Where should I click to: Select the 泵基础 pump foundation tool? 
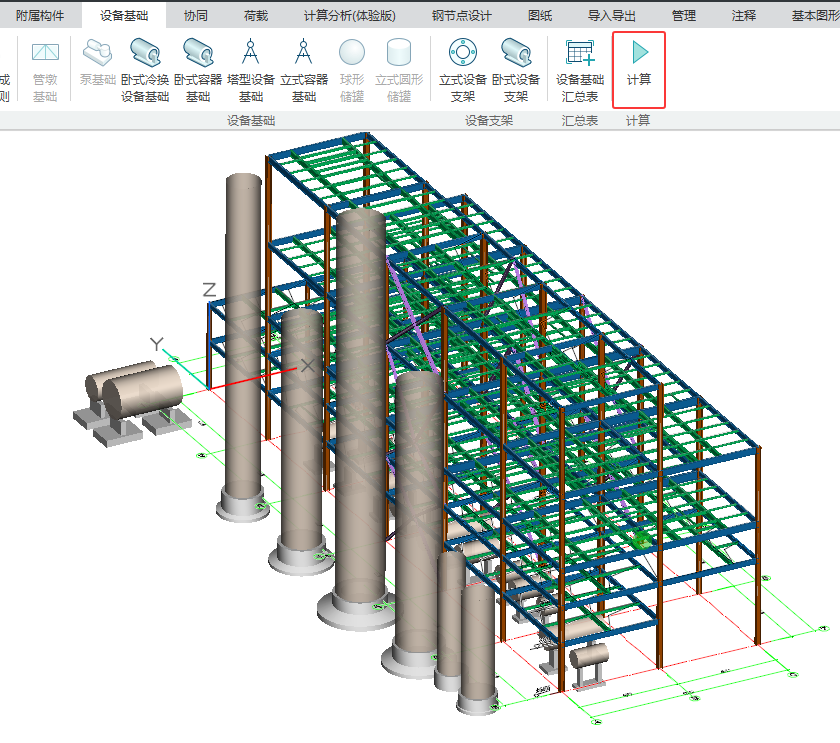point(97,62)
